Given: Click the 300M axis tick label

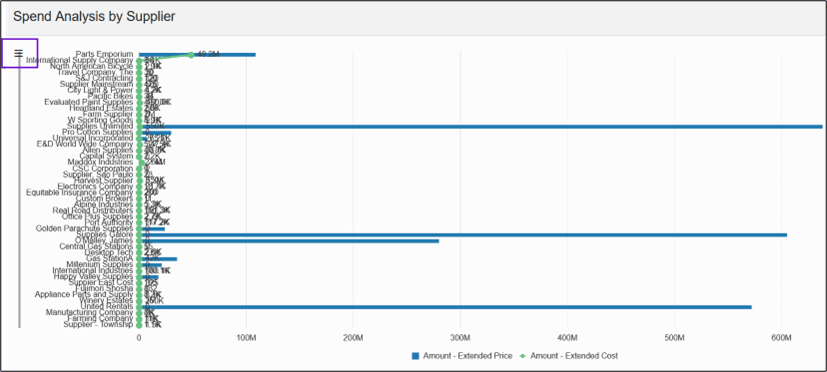Looking at the screenshot, I should point(460,338).
